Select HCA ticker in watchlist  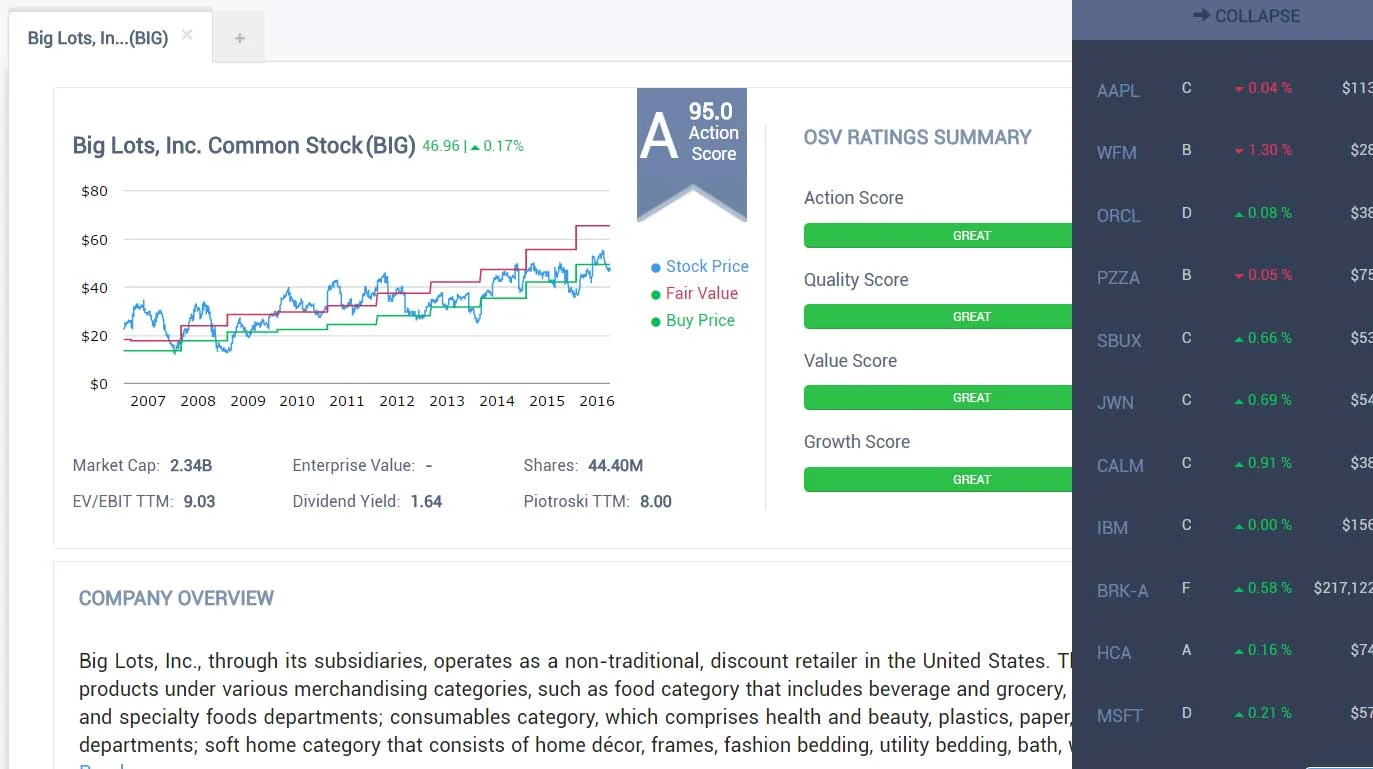tap(1114, 653)
